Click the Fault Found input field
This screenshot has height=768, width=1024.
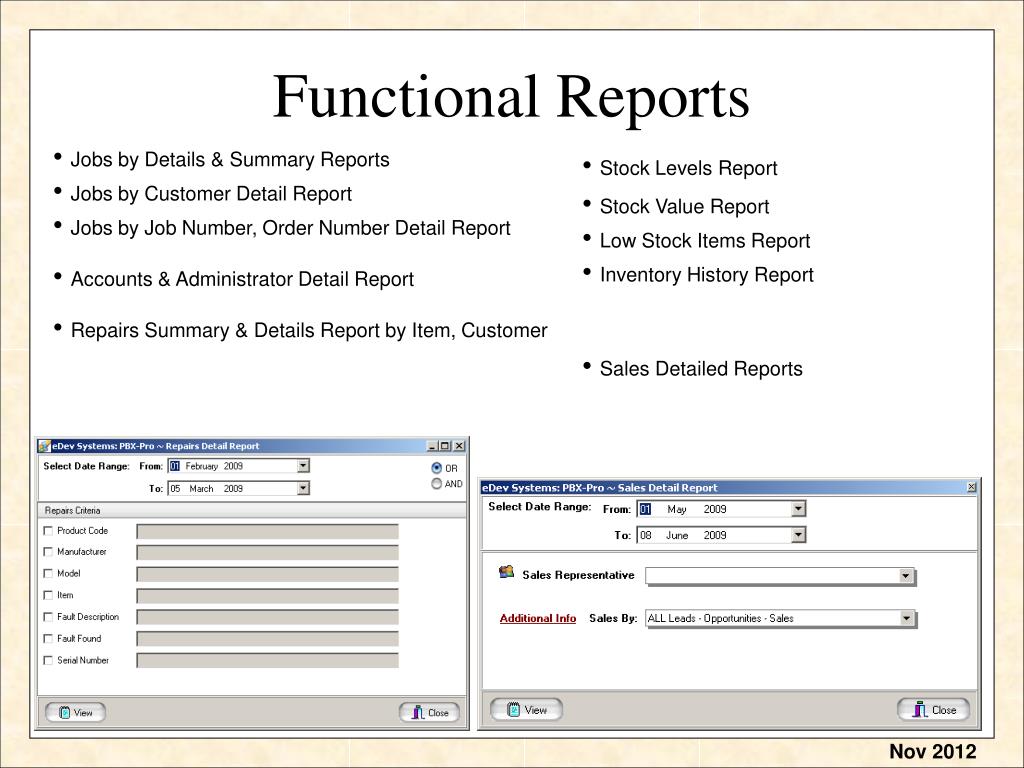pos(267,639)
